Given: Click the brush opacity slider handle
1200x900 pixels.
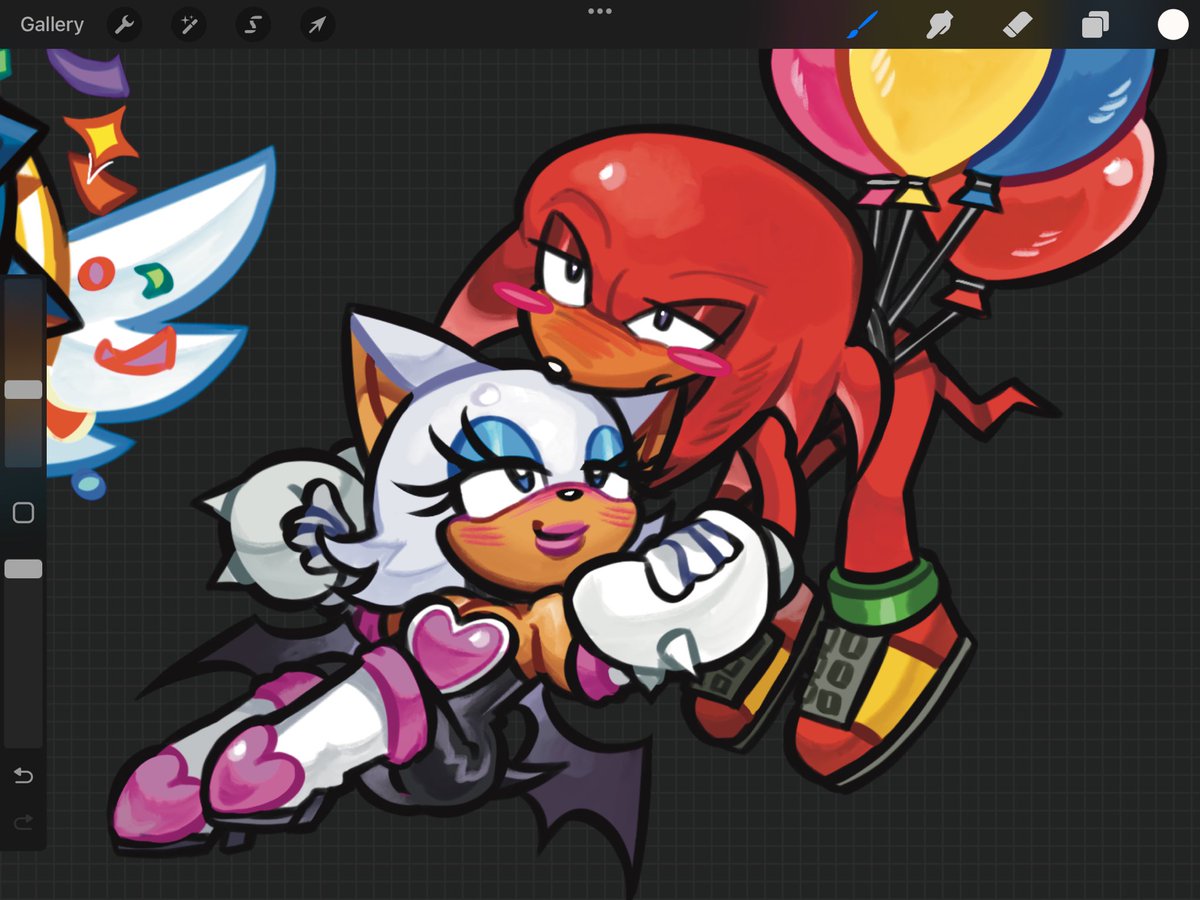Looking at the screenshot, I should [24, 569].
